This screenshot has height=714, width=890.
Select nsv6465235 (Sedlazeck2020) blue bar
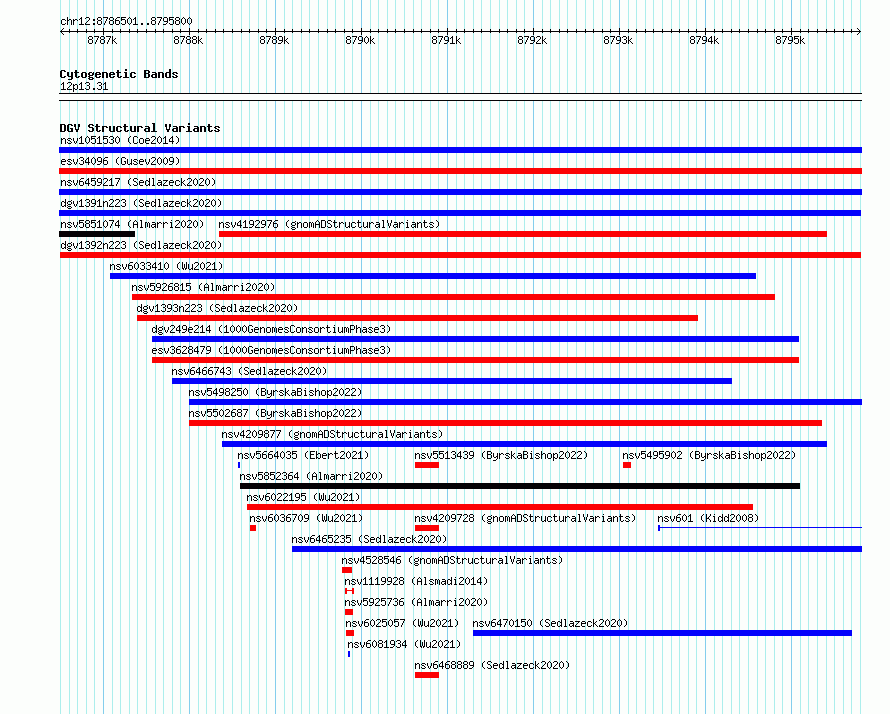[577, 549]
